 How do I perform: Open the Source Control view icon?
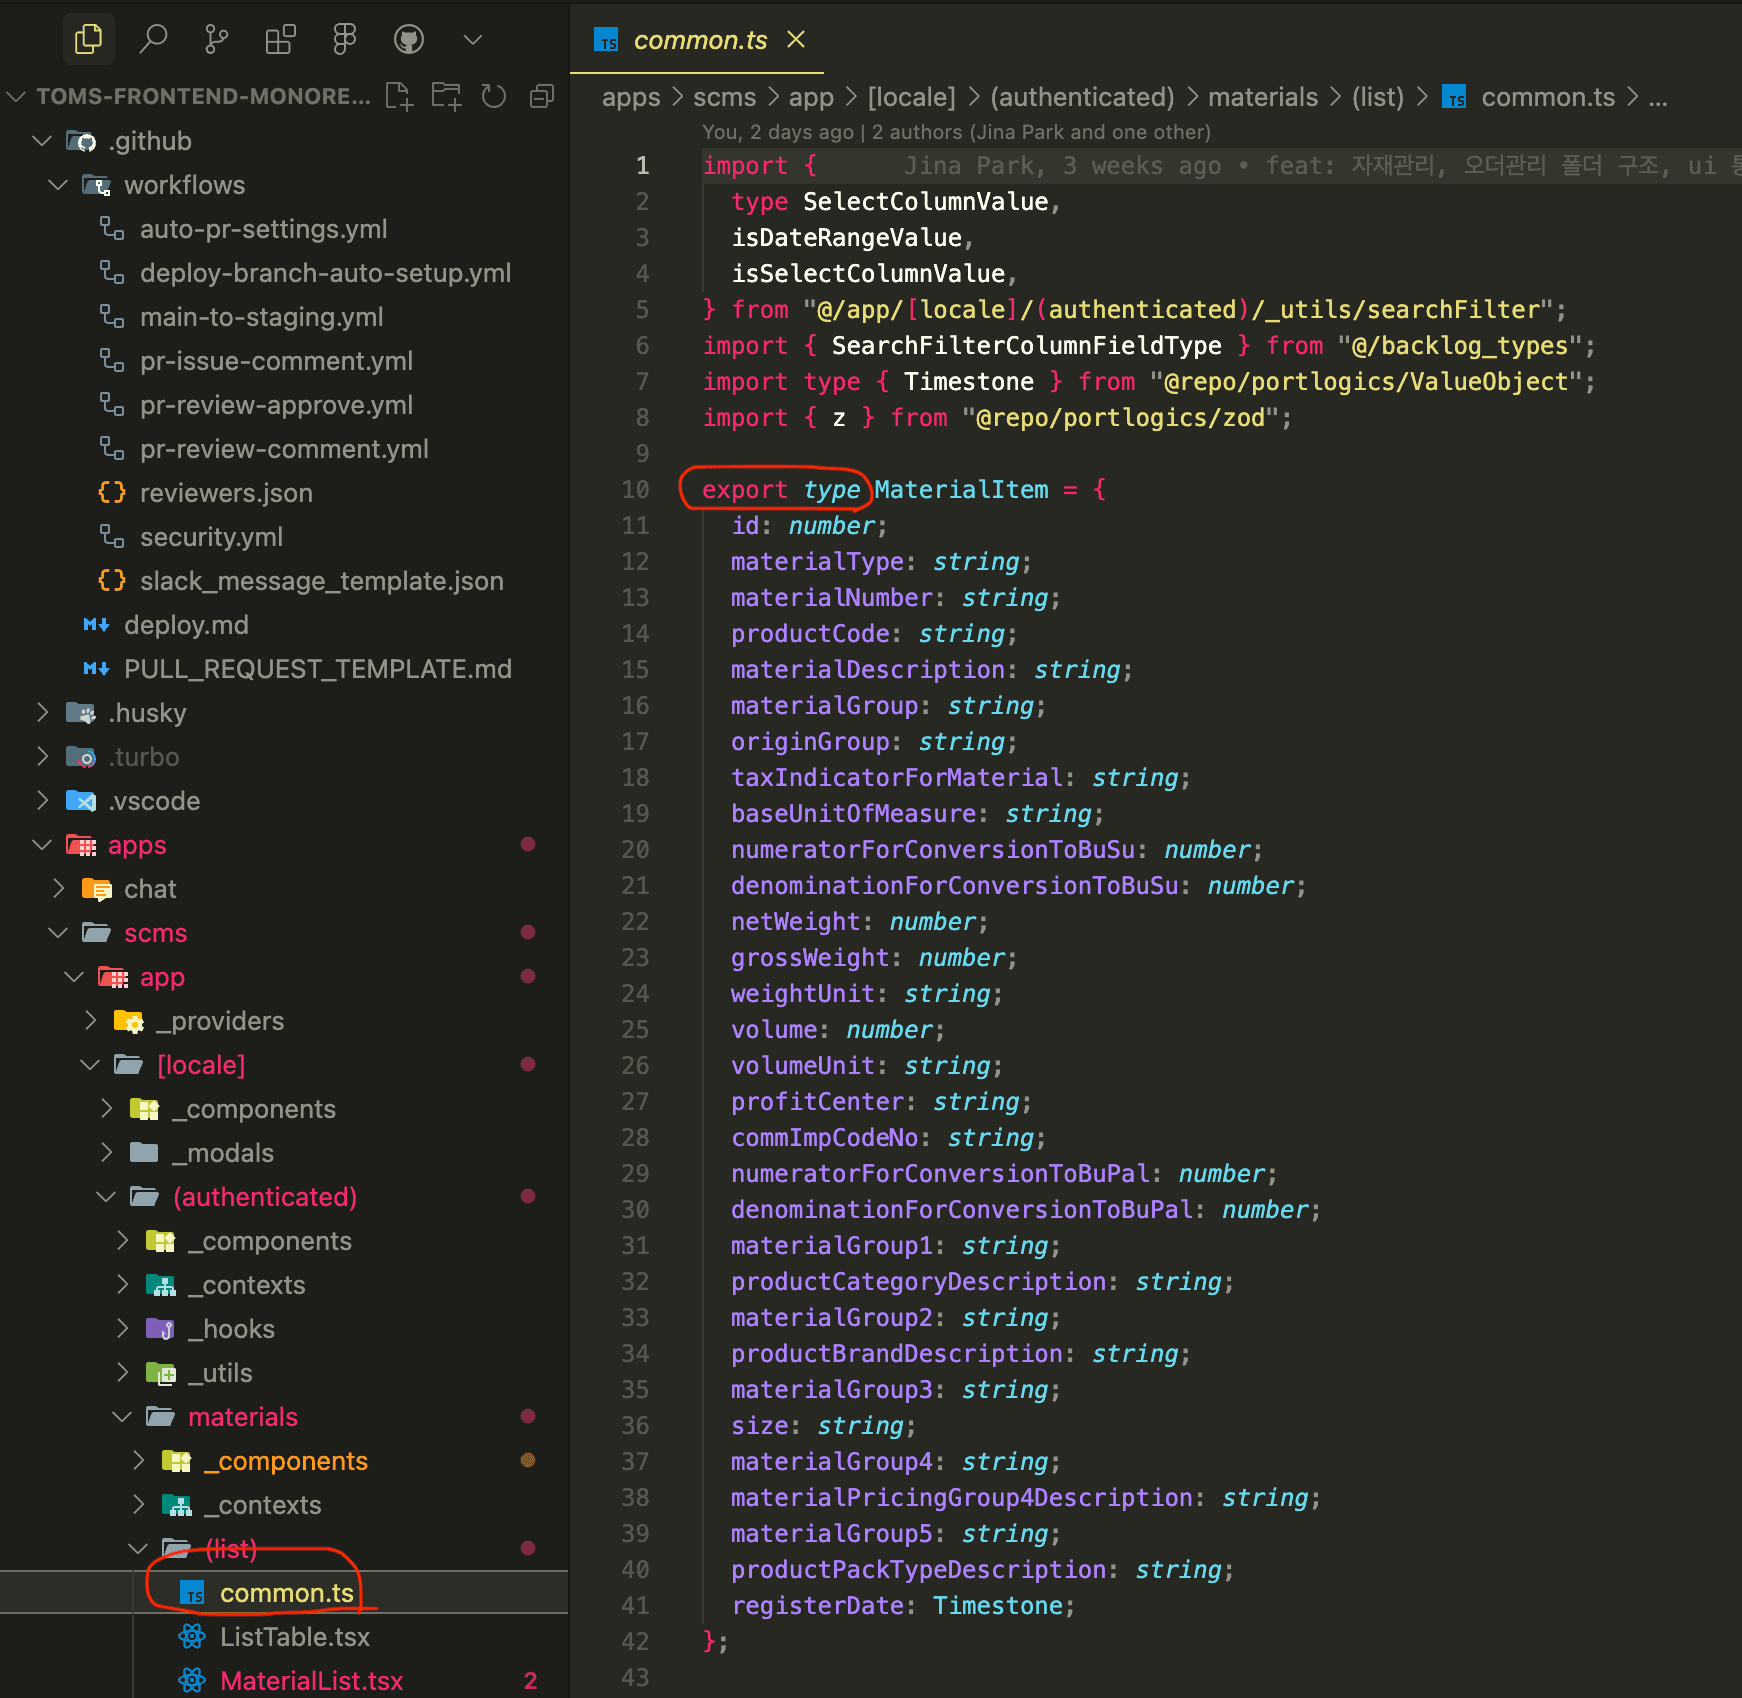coord(216,40)
